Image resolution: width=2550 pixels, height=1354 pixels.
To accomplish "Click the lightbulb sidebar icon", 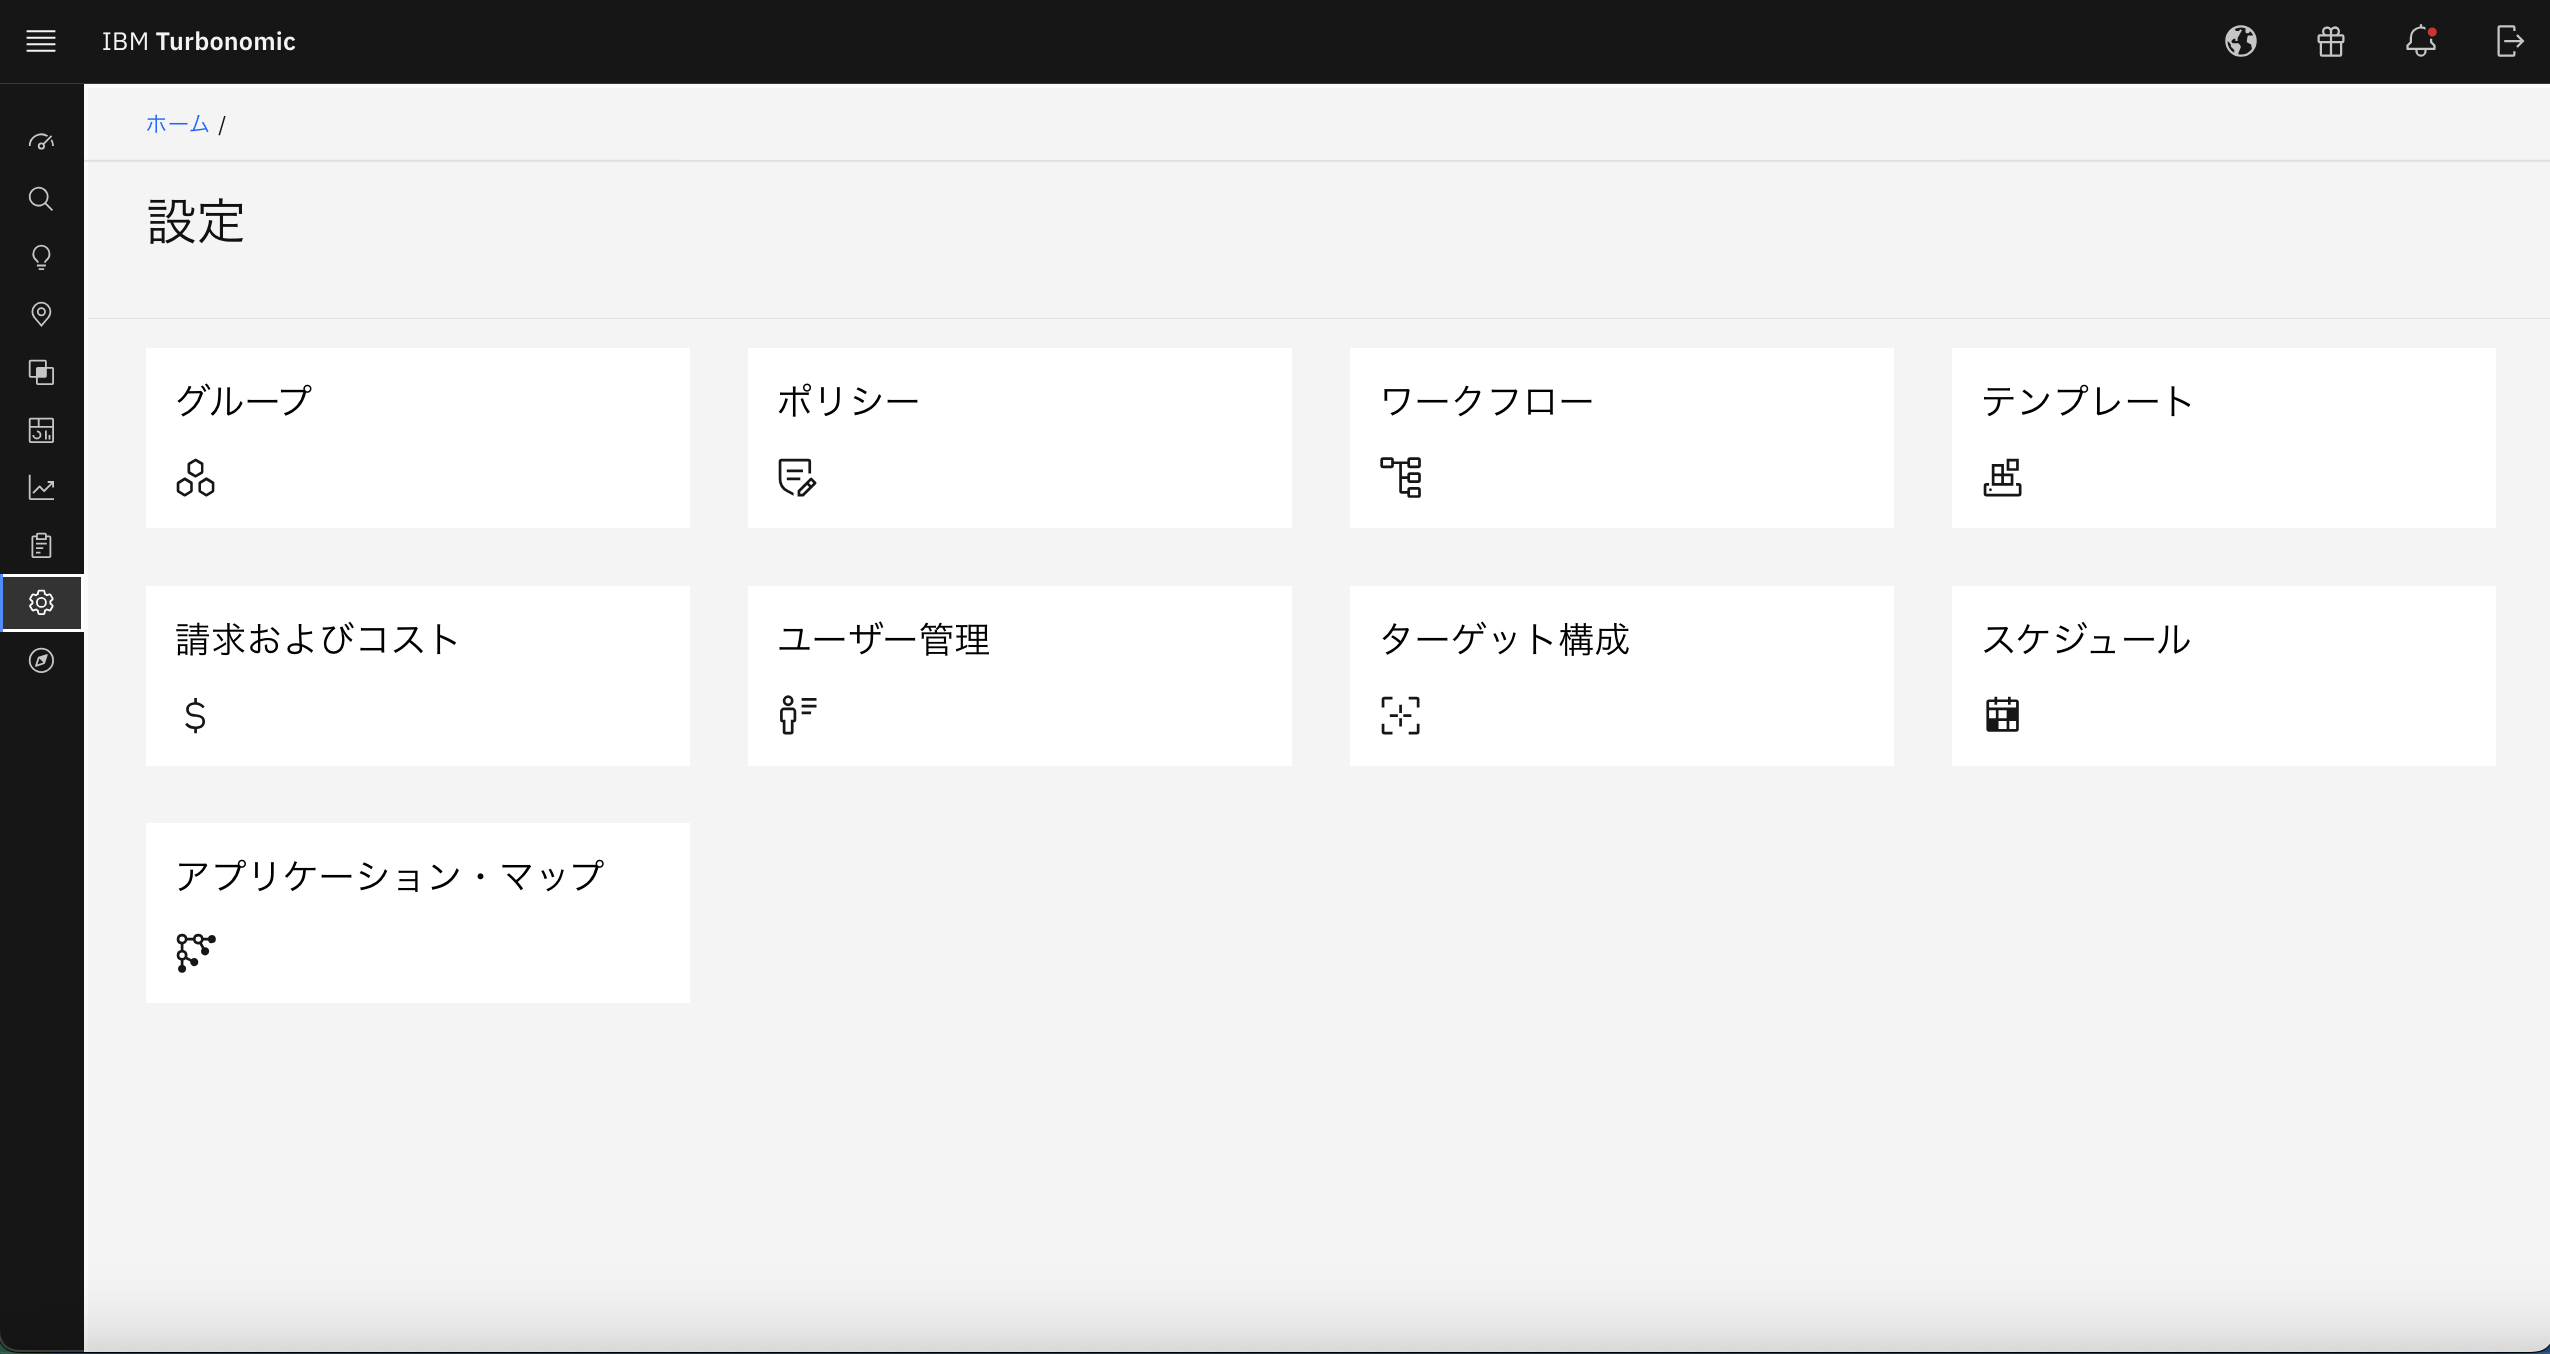I will [41, 257].
